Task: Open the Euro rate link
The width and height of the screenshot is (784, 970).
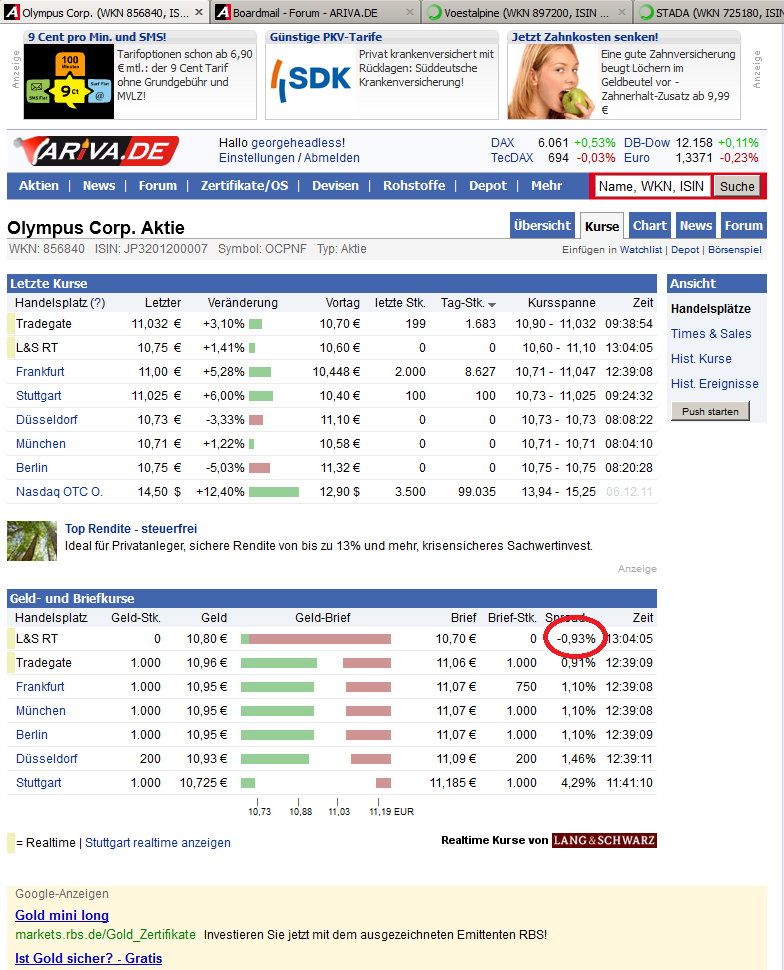Action: pyautogui.click(x=637, y=158)
